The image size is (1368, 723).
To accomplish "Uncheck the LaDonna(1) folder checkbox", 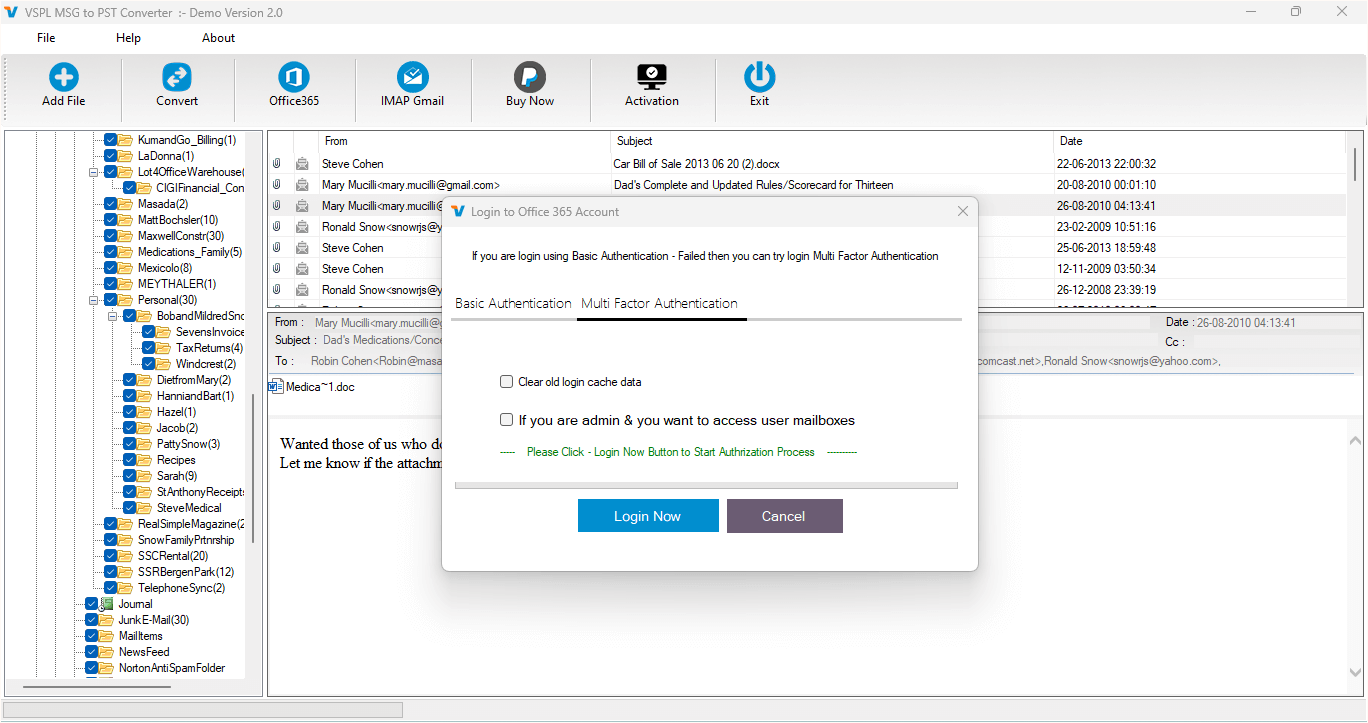I will (x=111, y=156).
